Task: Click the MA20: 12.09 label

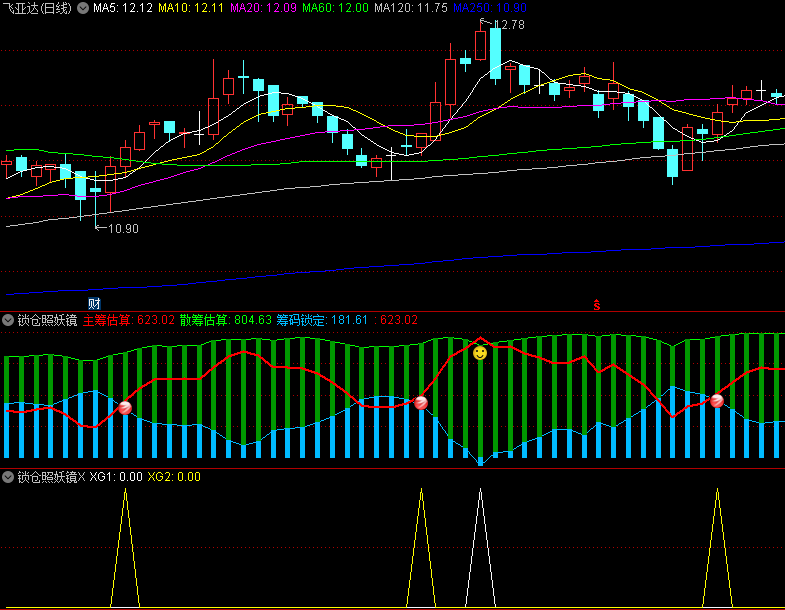Action: point(263,8)
